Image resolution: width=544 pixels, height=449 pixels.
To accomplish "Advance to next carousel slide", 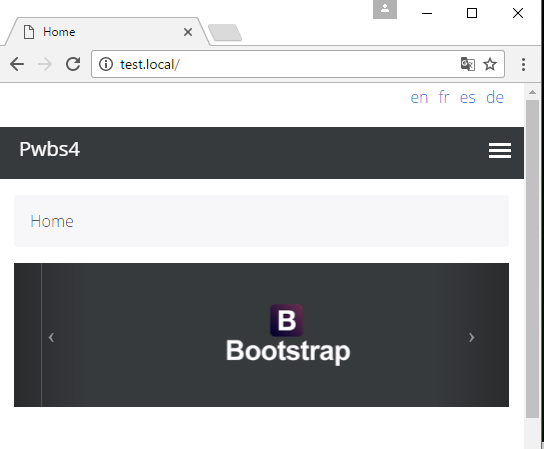I will (x=471, y=337).
